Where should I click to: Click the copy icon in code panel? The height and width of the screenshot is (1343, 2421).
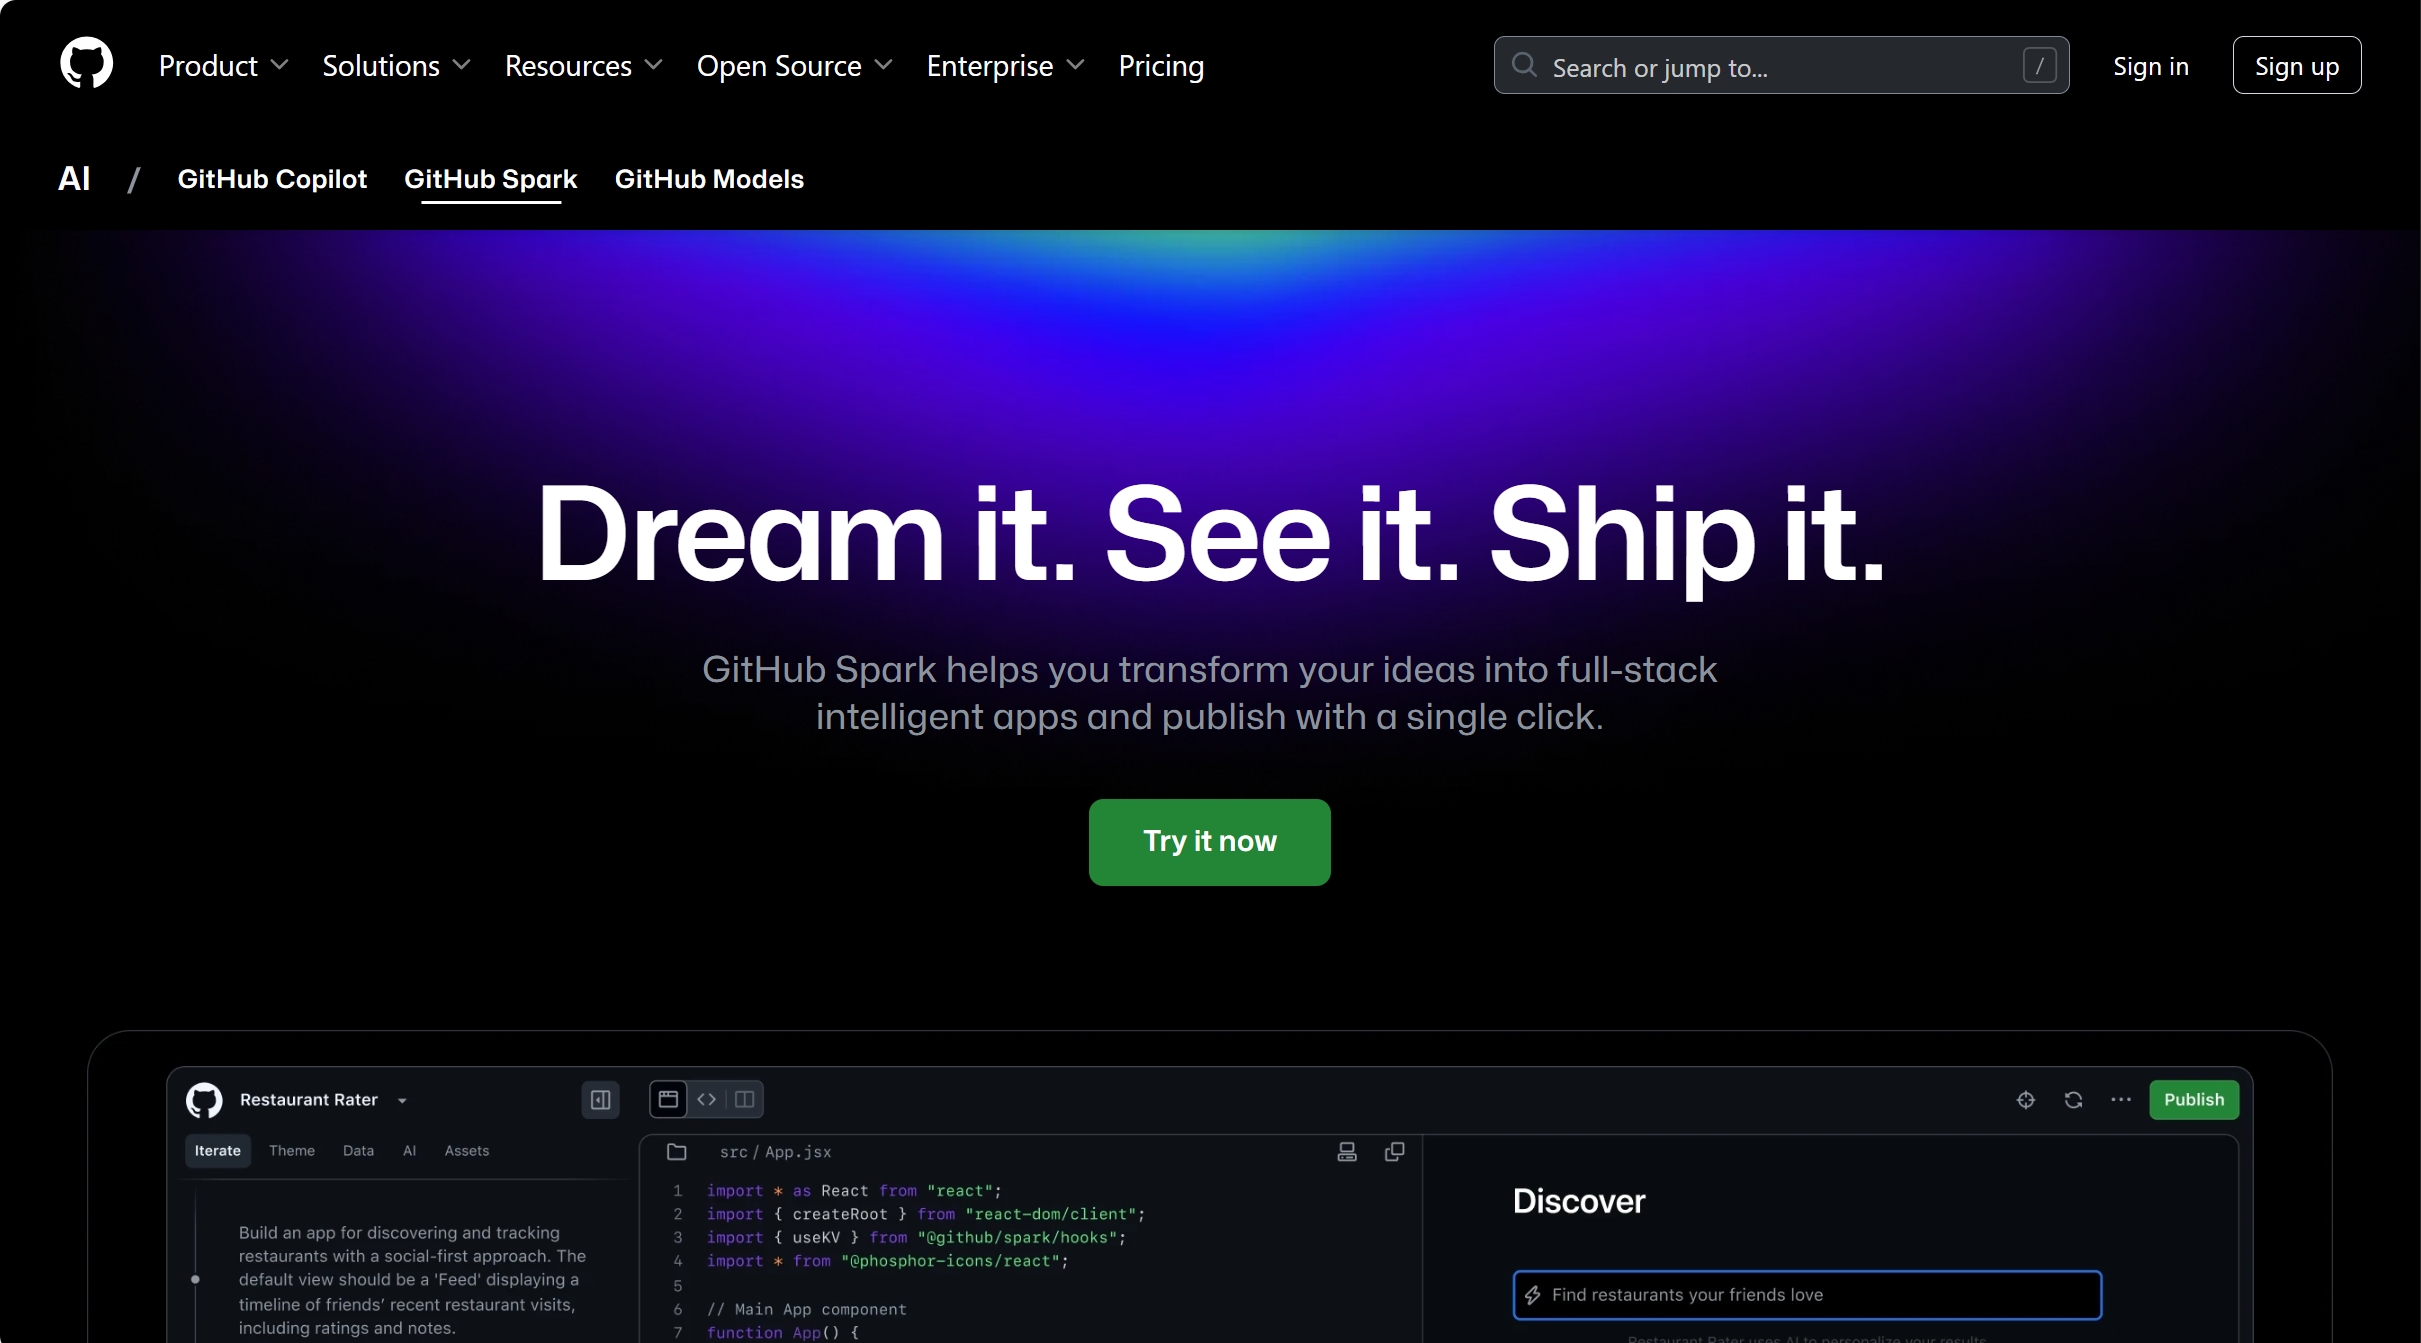pos(1394,1152)
